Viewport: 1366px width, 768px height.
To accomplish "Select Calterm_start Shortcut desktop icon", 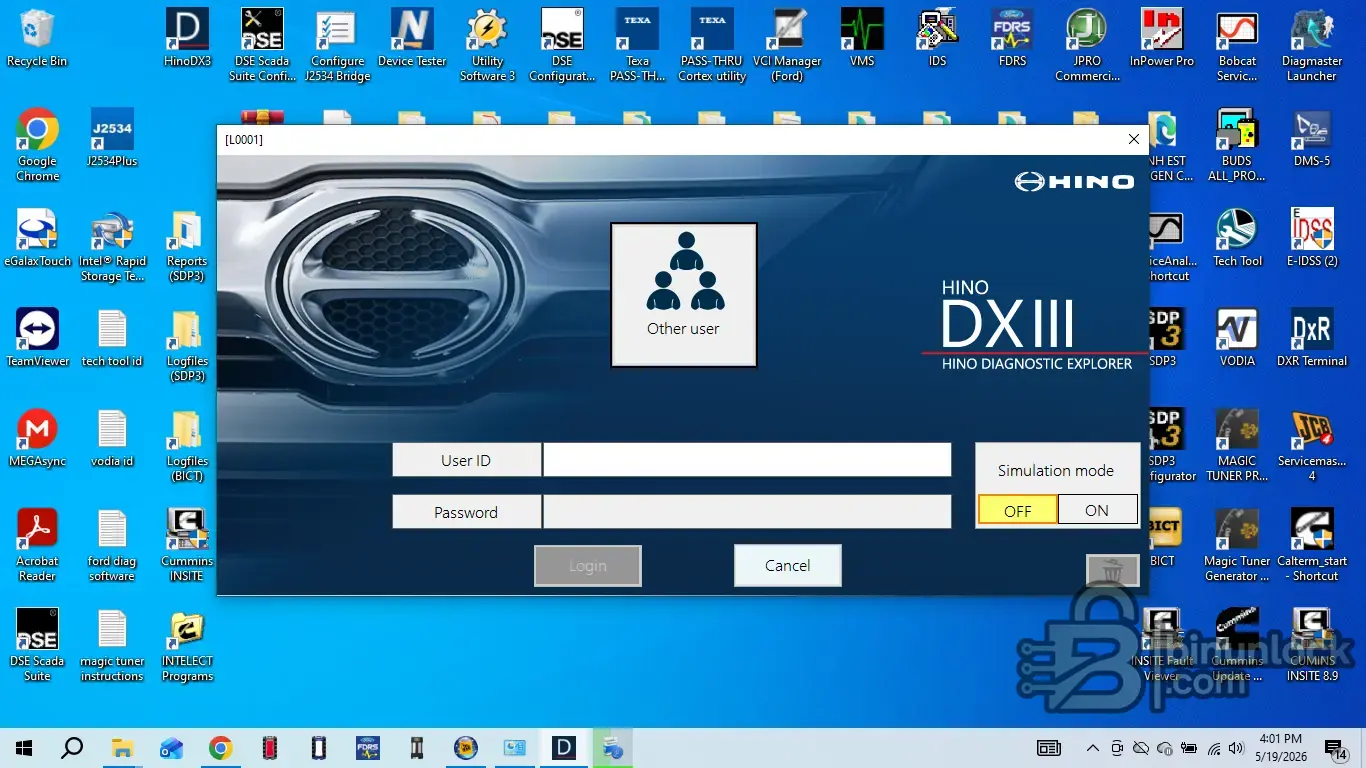I will 1312,545.
